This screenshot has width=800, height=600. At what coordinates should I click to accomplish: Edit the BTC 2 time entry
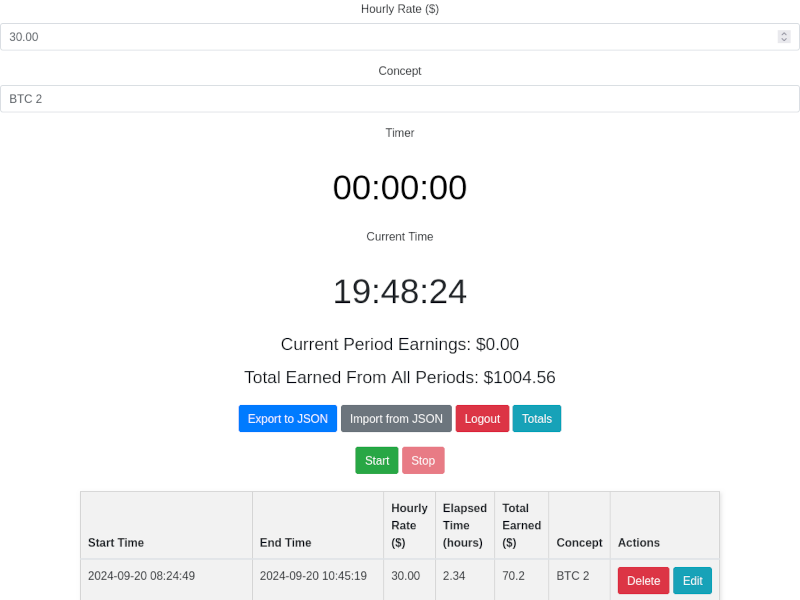[x=692, y=581]
